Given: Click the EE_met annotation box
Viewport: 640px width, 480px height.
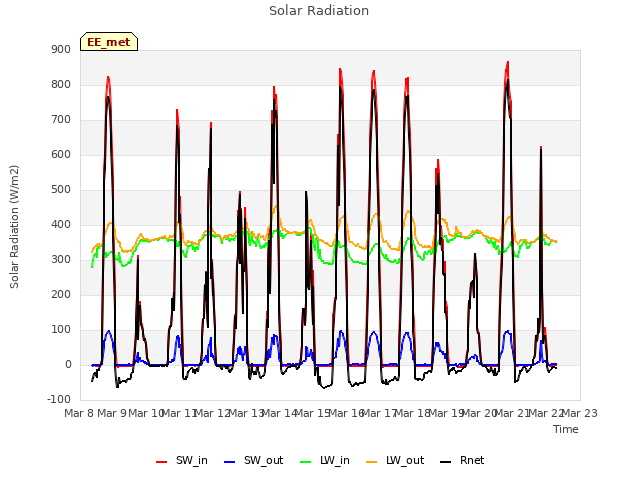Looking at the screenshot, I should (109, 42).
